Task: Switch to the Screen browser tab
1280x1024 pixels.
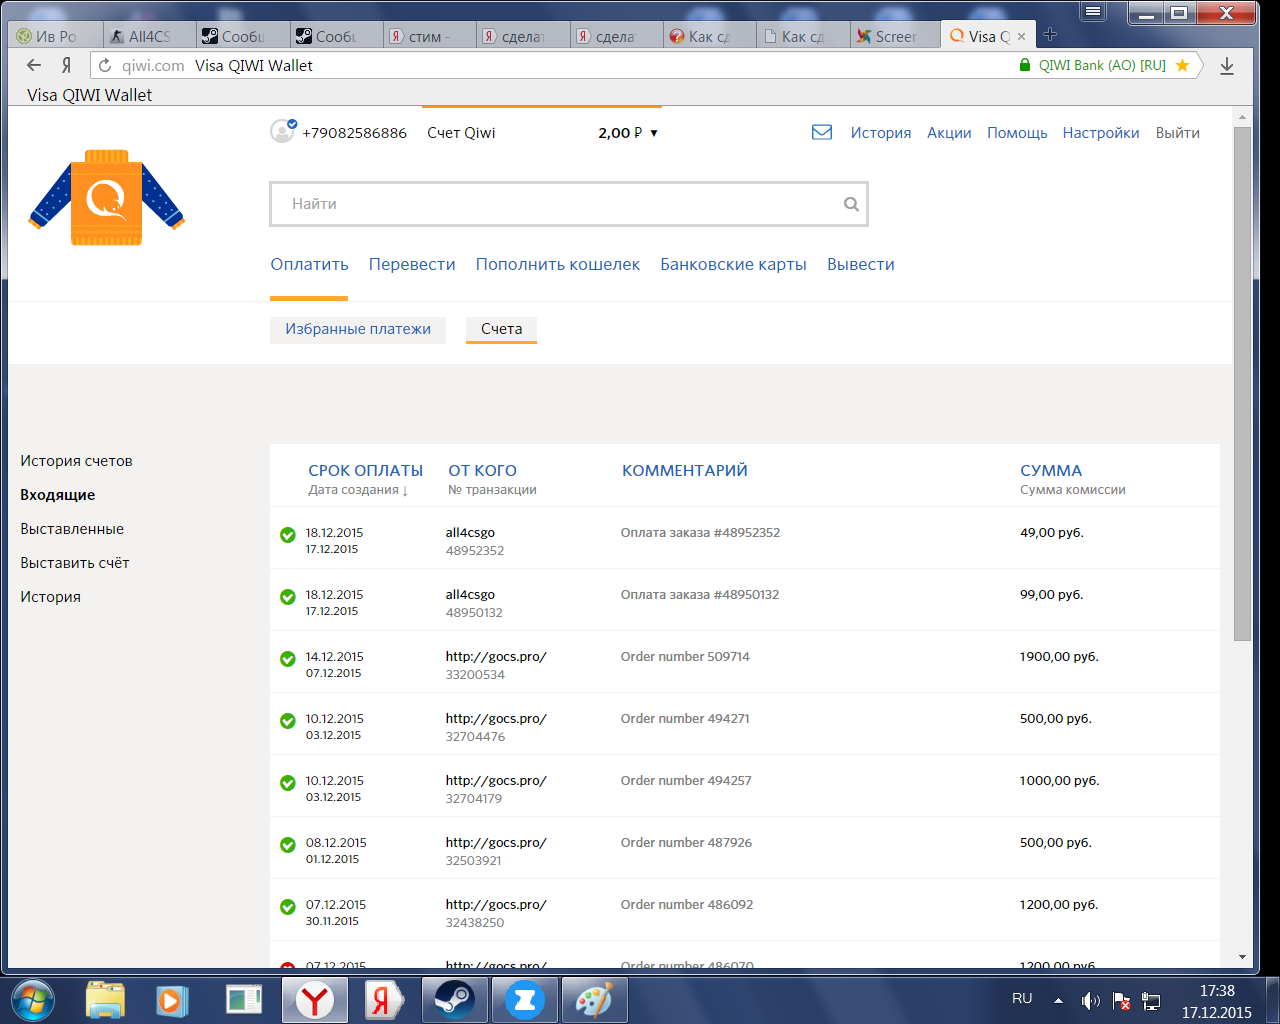Action: [895, 36]
